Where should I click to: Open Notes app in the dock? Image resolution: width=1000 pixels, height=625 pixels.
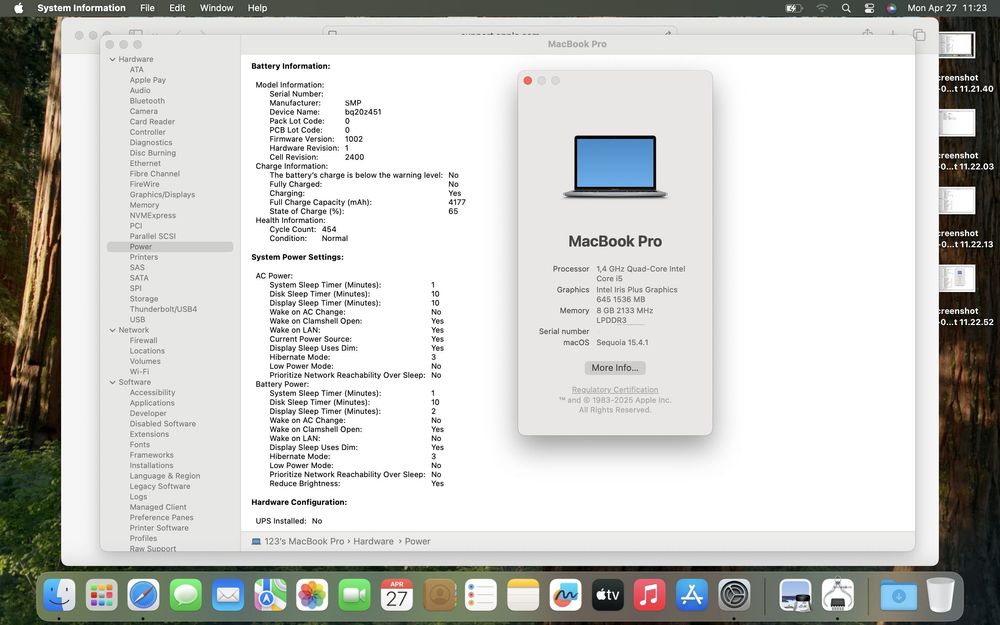(x=523, y=595)
